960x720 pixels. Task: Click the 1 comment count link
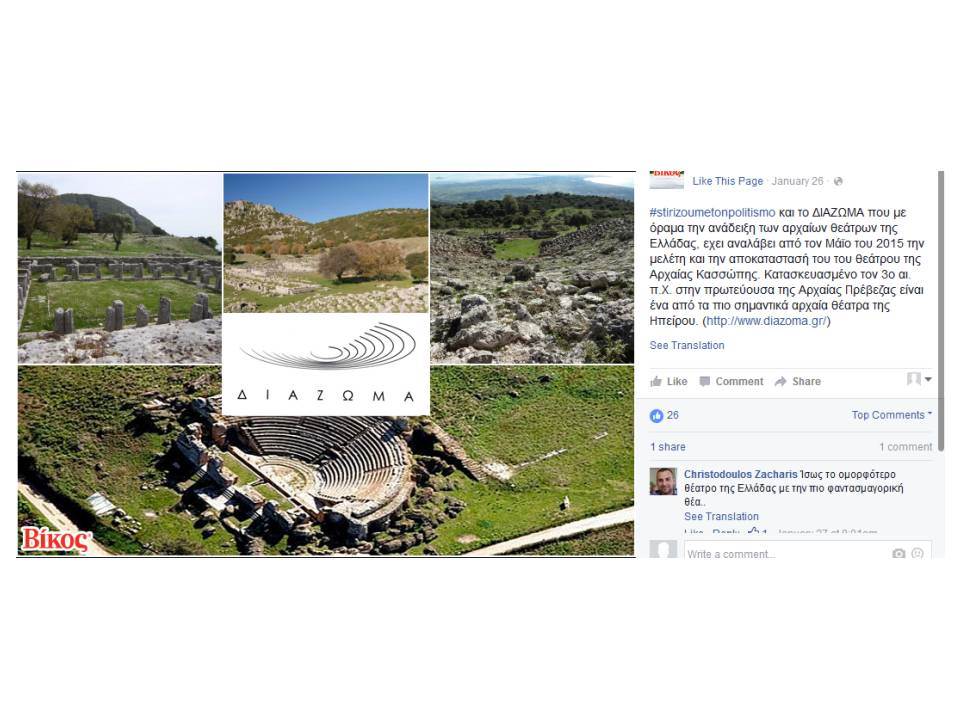(x=906, y=447)
